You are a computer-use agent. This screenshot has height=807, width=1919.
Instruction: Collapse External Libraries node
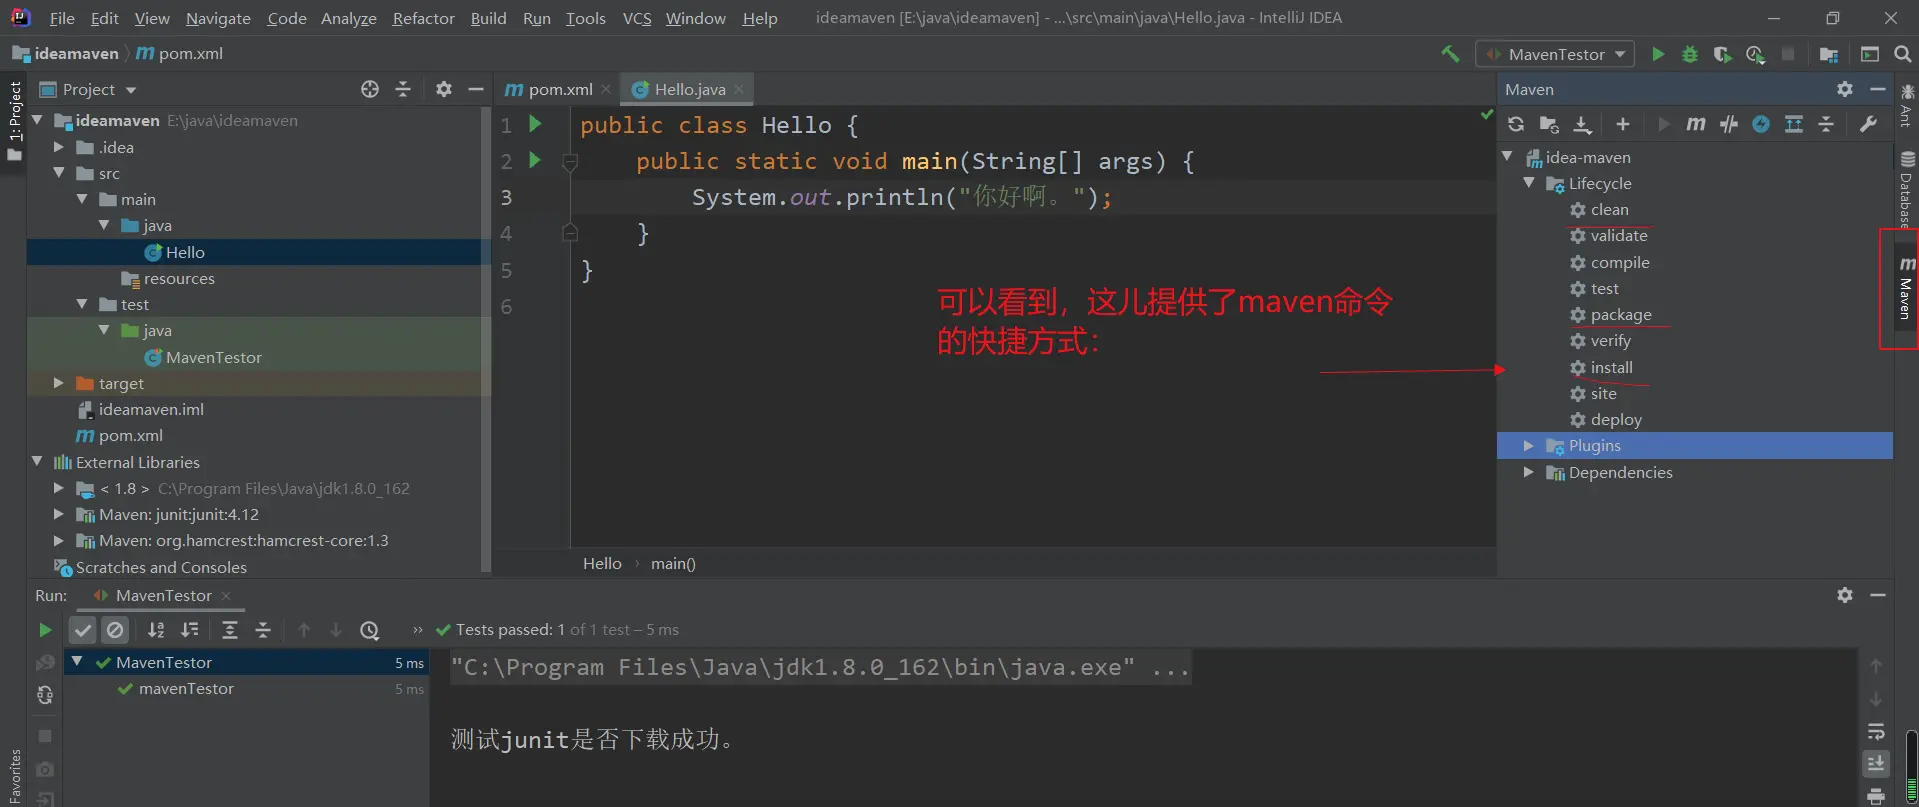37,462
